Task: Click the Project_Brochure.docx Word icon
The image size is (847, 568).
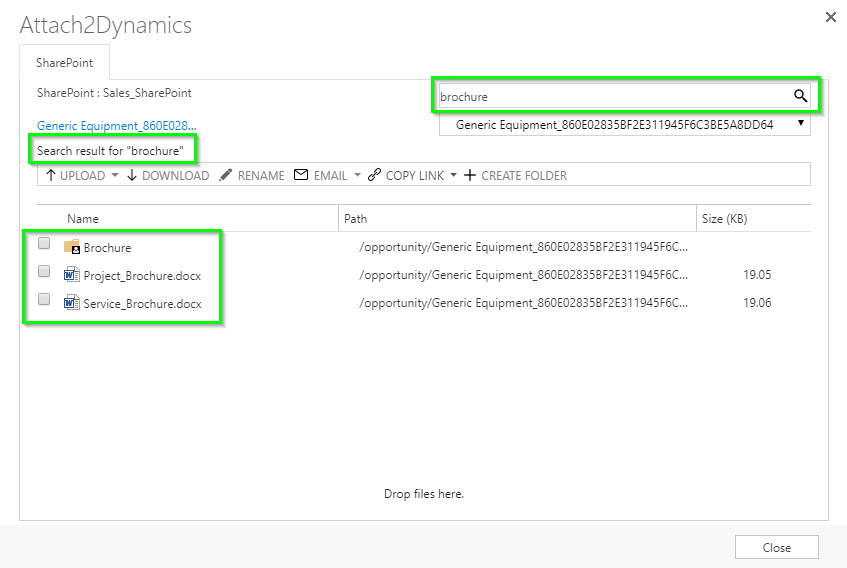Action: click(72, 275)
